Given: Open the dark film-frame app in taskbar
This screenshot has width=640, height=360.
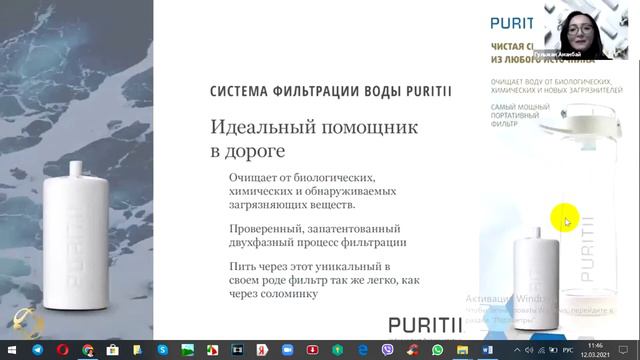Looking at the screenshot, I should click(238, 350).
